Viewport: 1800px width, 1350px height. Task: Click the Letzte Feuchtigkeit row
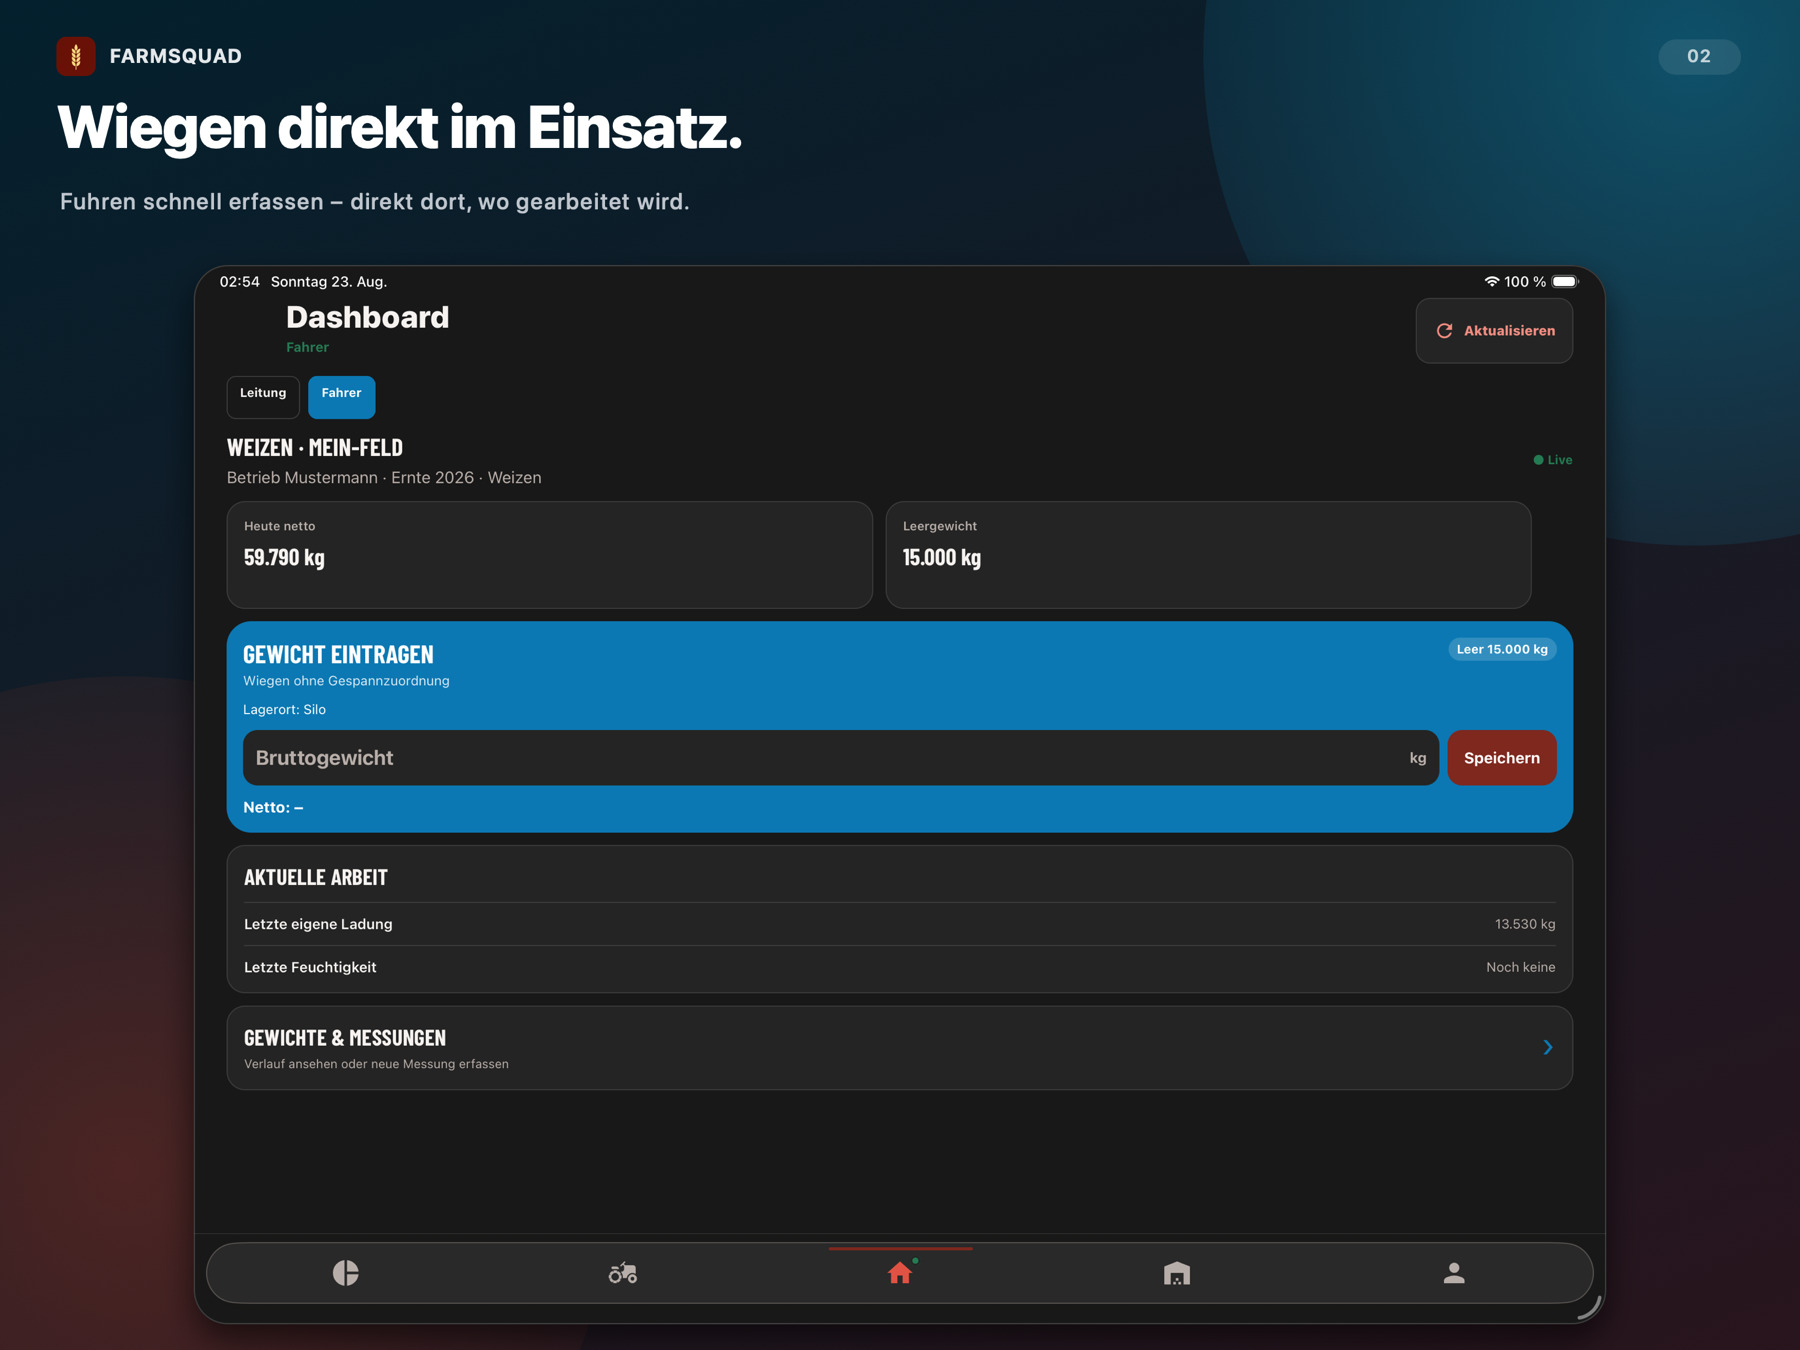(x=900, y=967)
